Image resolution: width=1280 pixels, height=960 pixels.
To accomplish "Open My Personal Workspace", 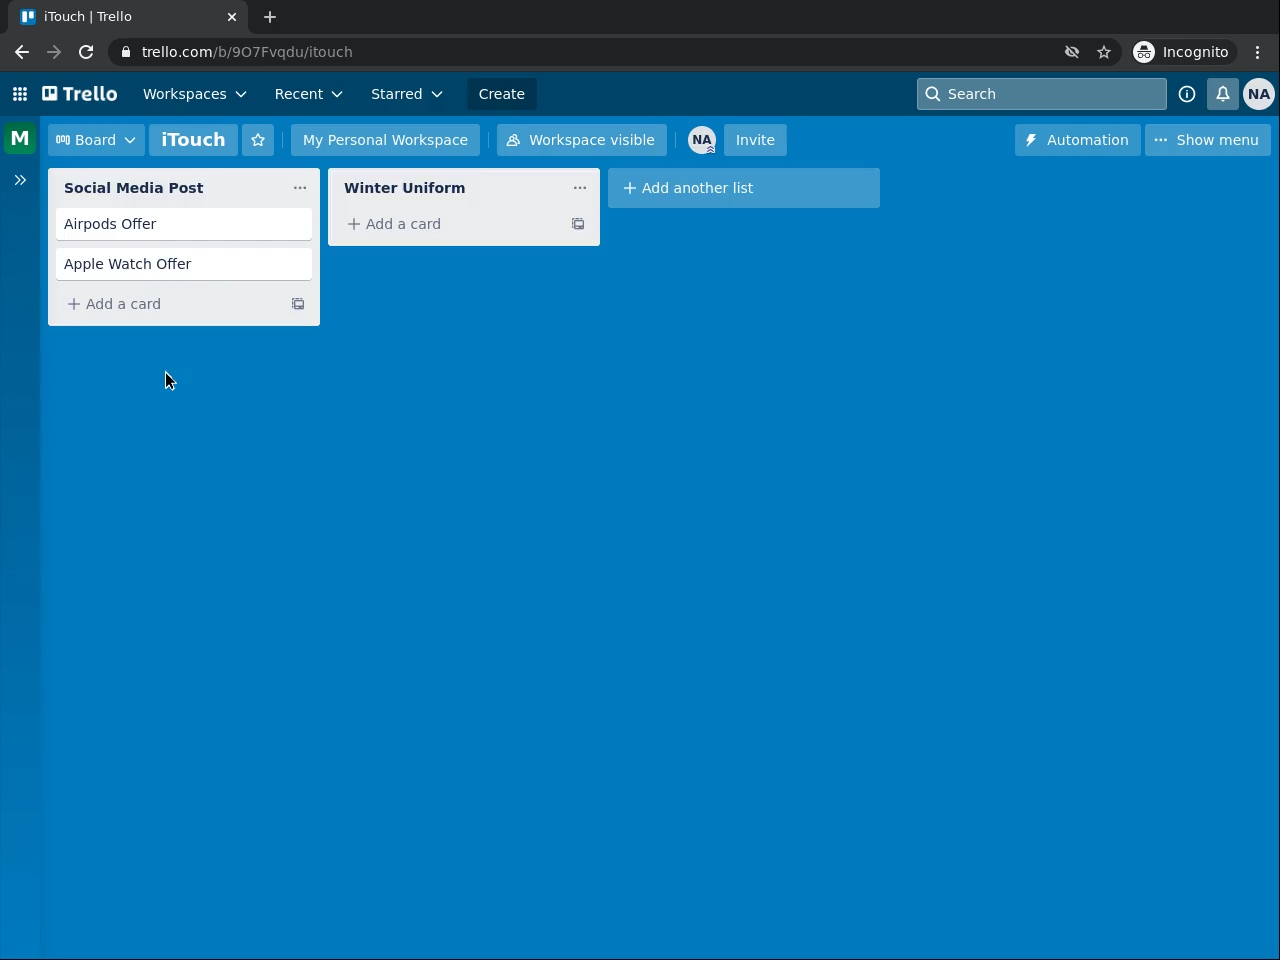I will tap(385, 140).
